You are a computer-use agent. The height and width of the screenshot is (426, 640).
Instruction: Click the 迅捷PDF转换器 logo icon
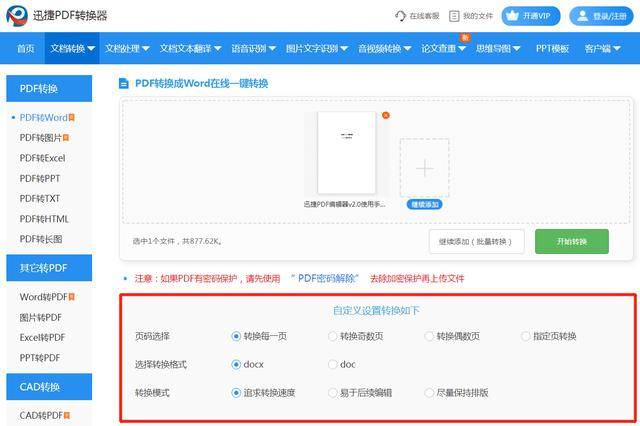(x=17, y=16)
